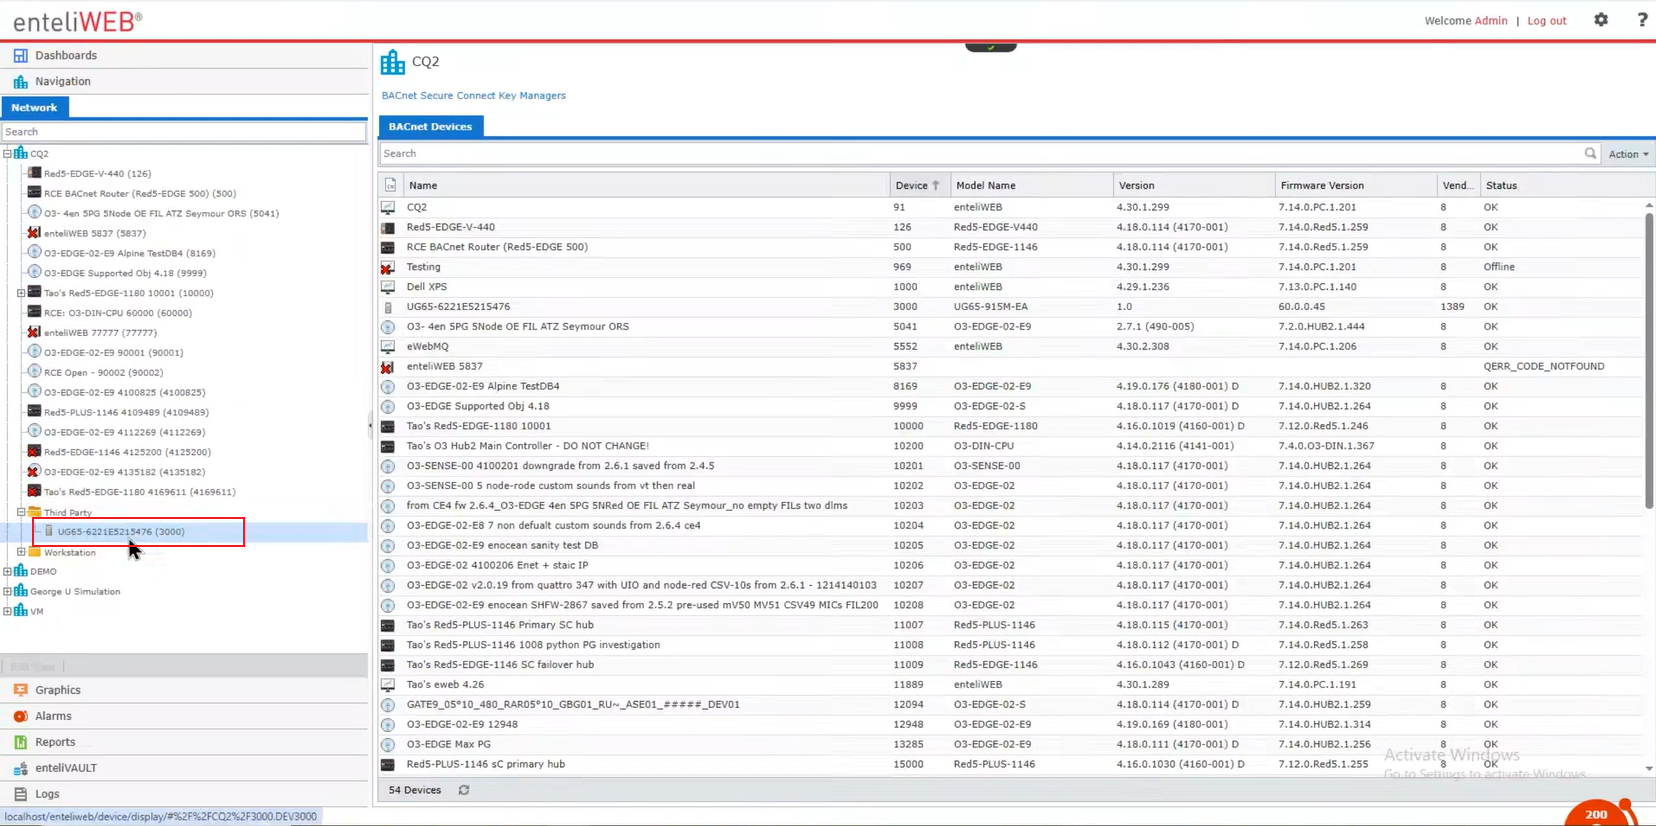Click the Logs icon
The image size is (1656, 826).
(x=20, y=794)
